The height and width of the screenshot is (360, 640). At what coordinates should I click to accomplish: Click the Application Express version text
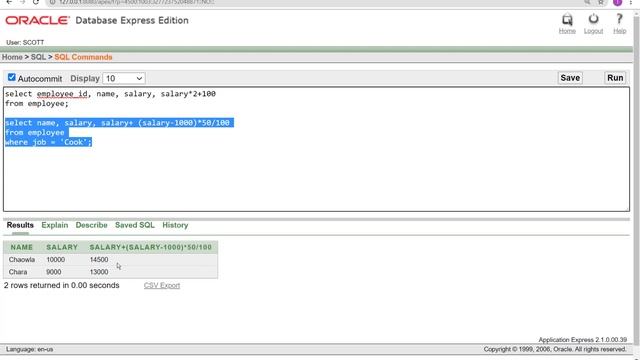pyautogui.click(x=582, y=340)
